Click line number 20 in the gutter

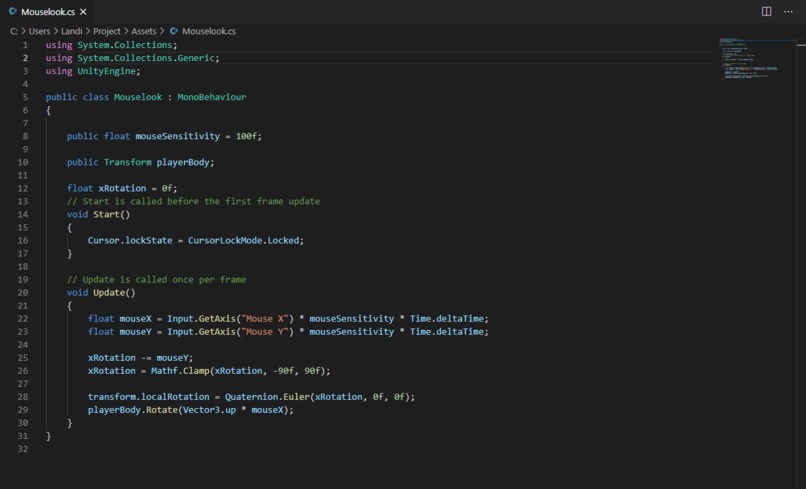pyautogui.click(x=23, y=292)
